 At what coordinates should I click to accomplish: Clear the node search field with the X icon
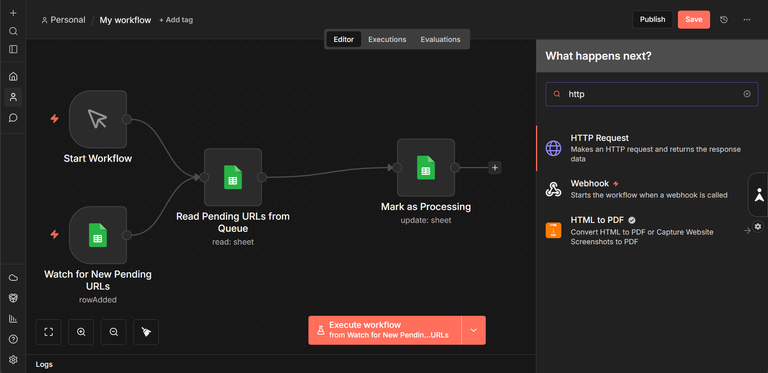pos(747,94)
